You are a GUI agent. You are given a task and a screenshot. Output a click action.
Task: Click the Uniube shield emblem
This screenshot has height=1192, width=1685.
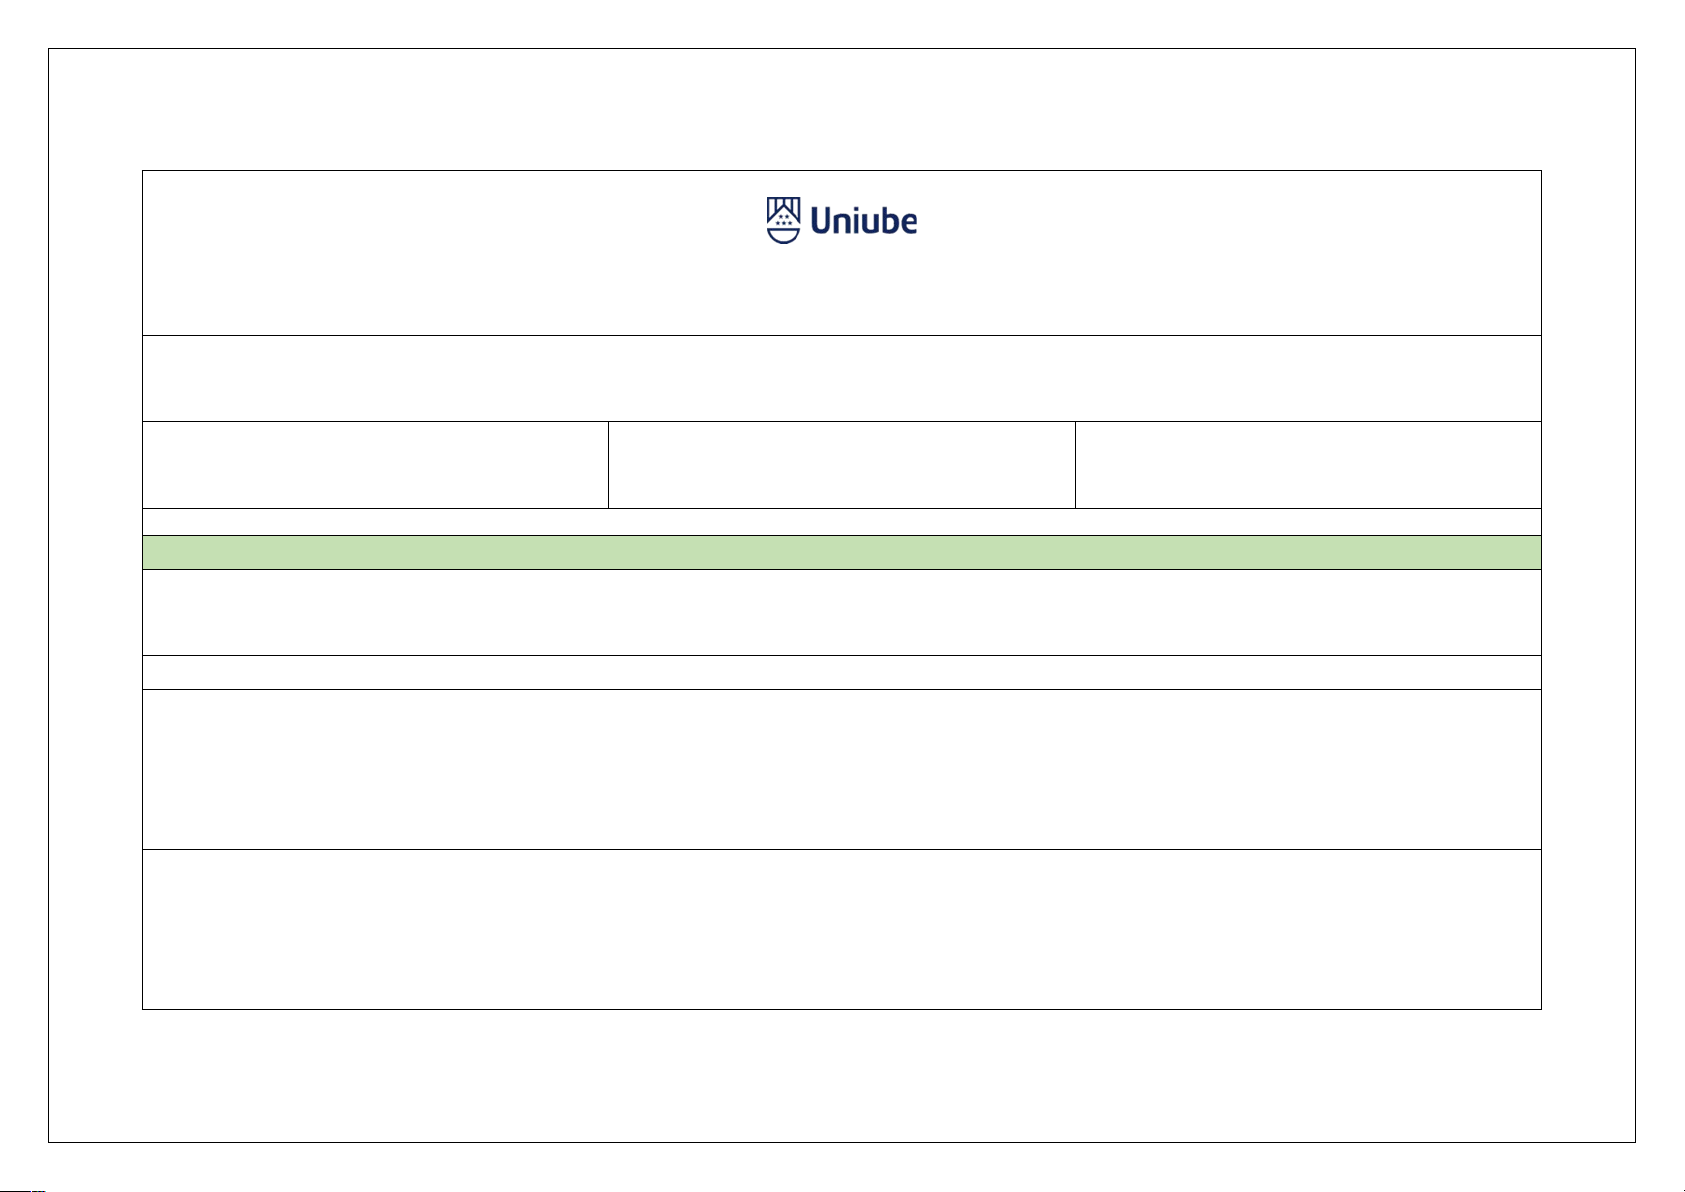coord(783,220)
